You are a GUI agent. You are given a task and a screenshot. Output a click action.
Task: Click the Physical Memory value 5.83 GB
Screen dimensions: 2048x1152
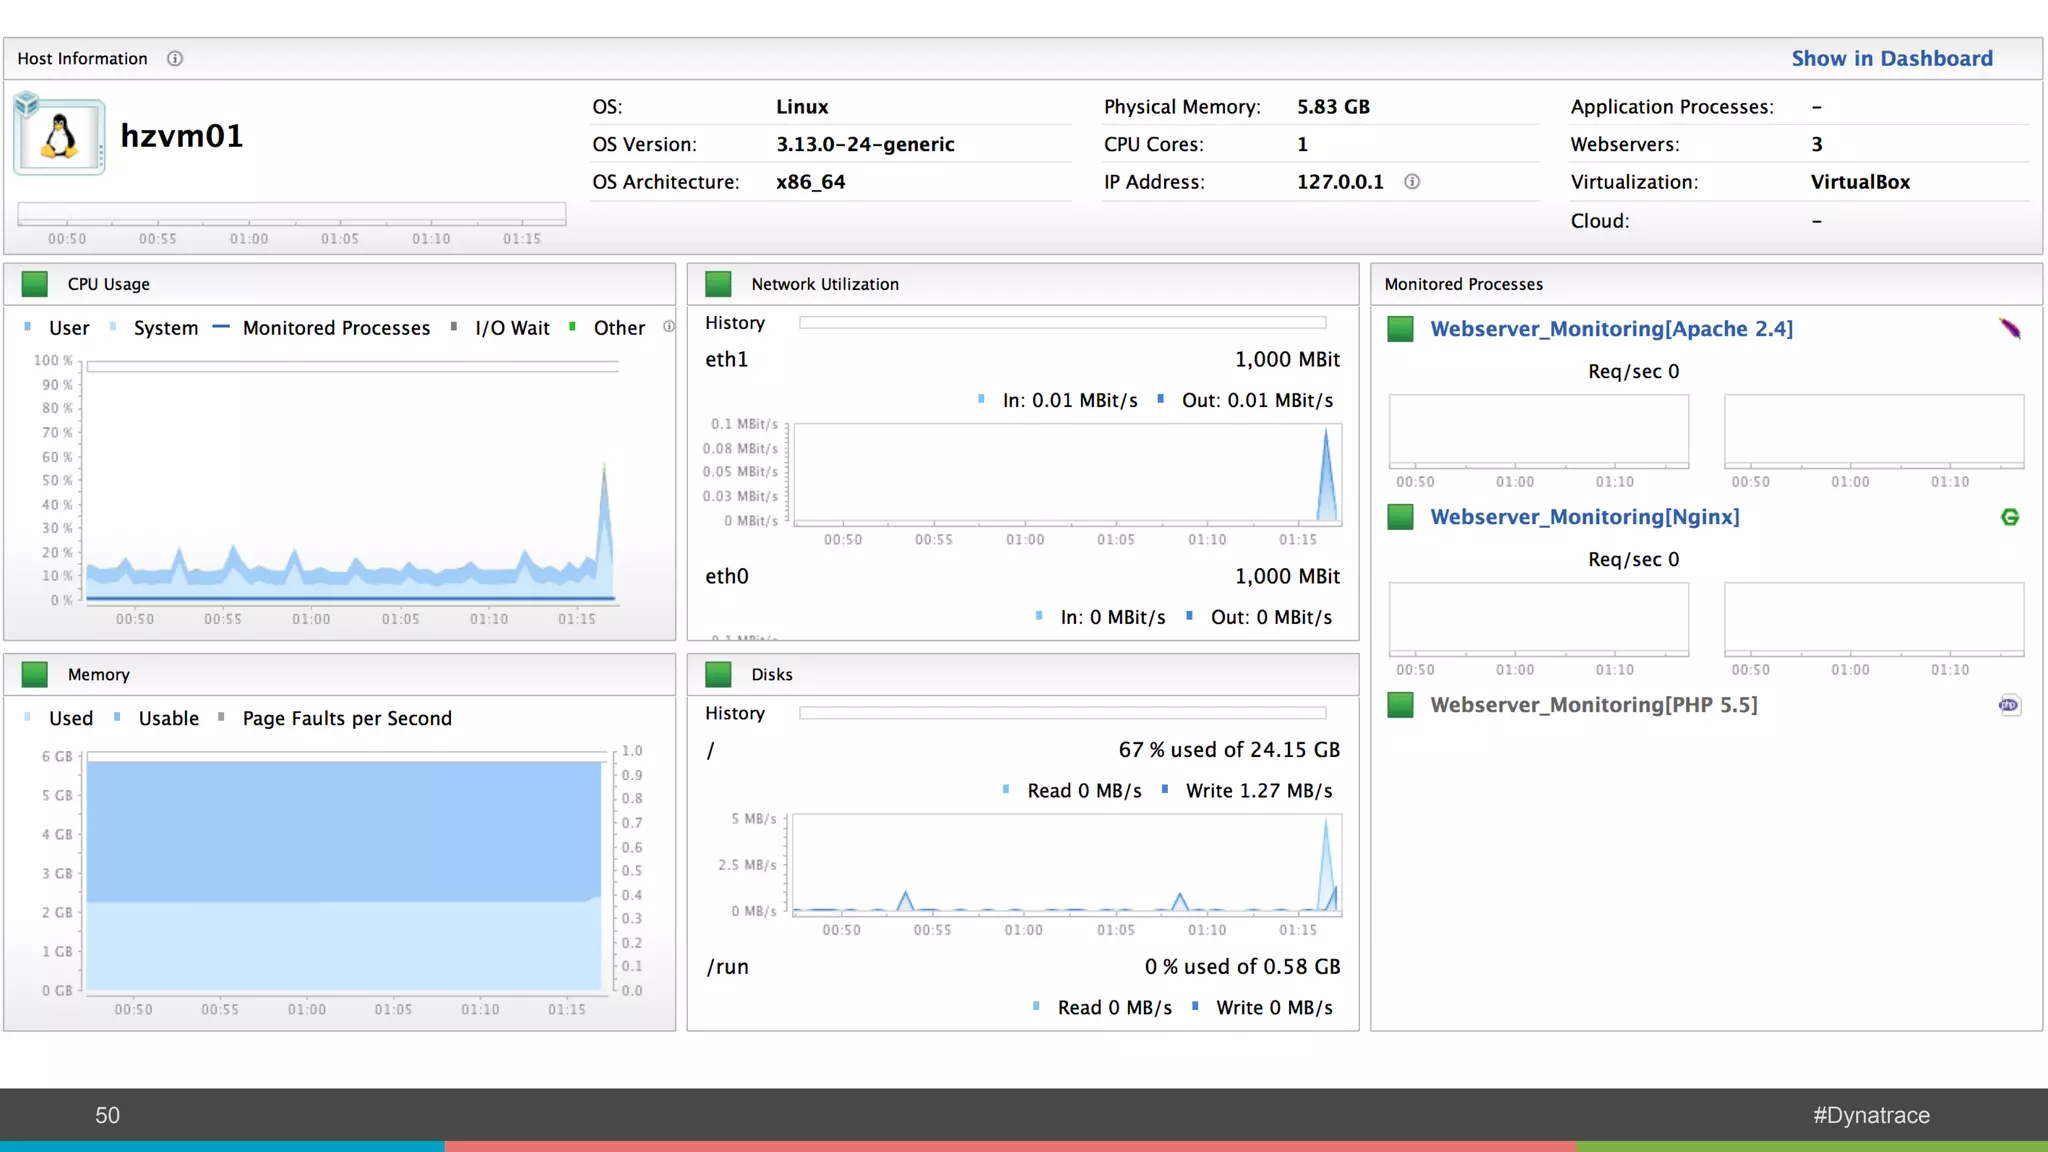click(x=1333, y=107)
